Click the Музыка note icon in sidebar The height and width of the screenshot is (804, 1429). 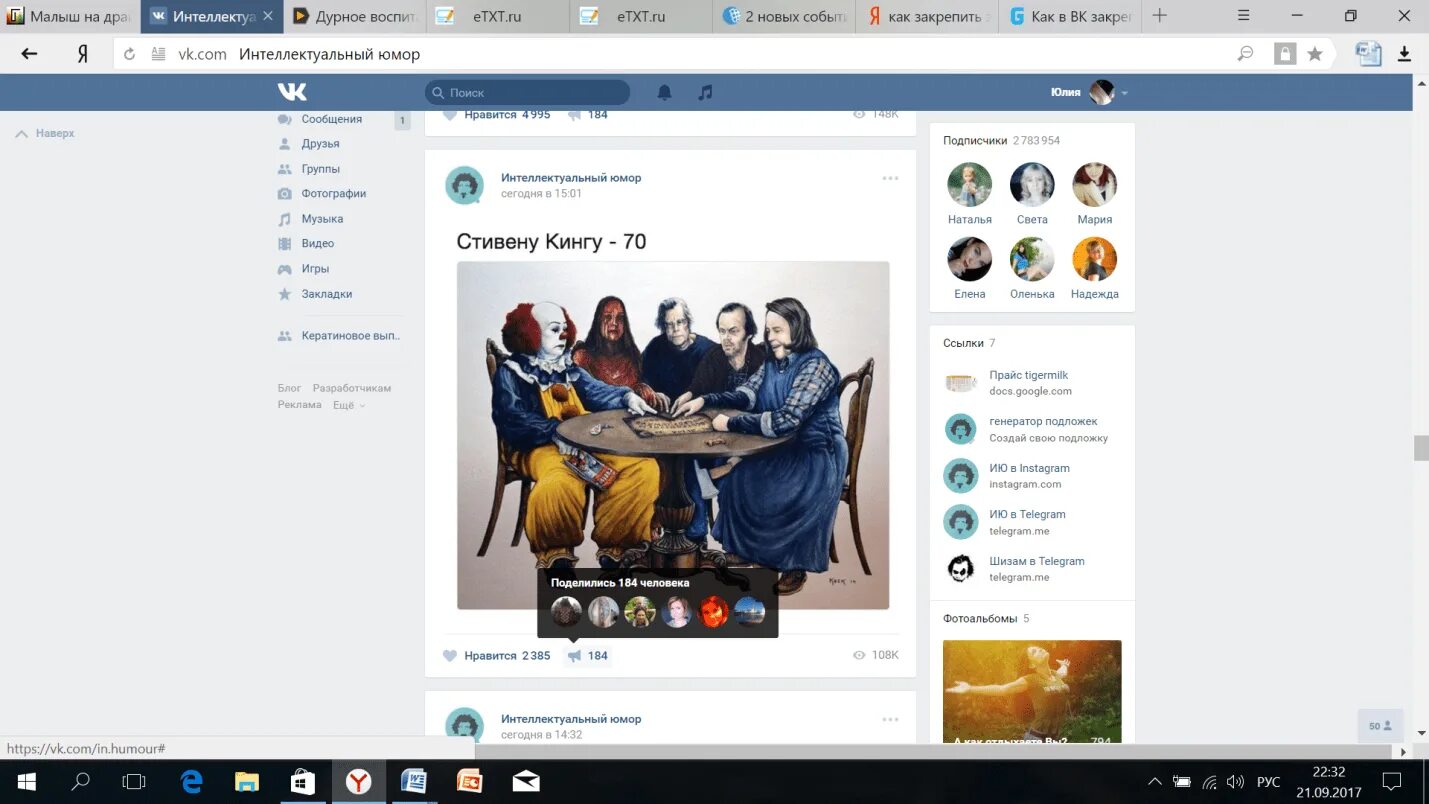[284, 219]
